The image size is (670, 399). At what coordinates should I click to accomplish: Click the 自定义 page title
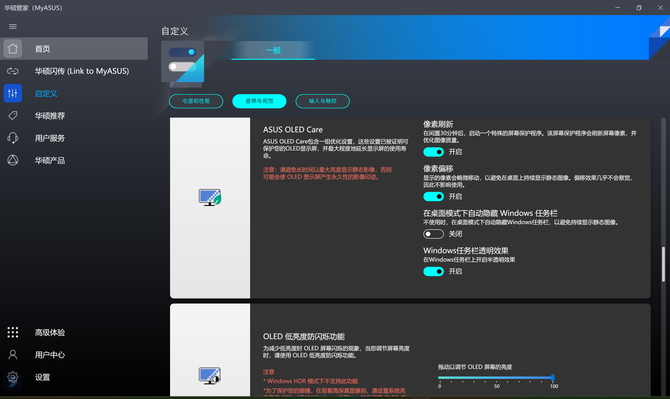click(174, 31)
